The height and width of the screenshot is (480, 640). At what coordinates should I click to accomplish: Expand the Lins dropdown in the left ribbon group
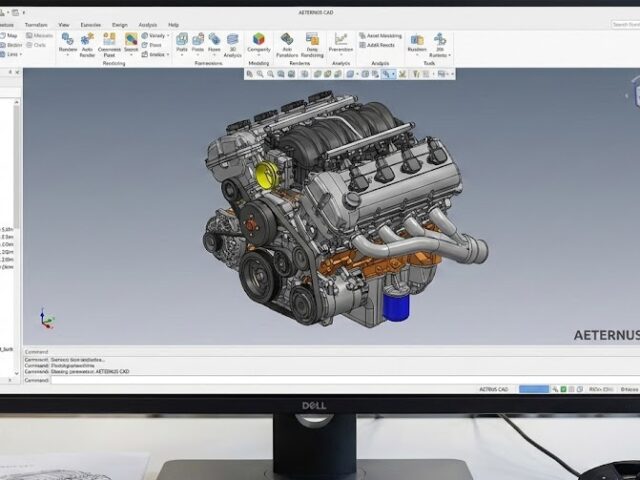click(21, 54)
